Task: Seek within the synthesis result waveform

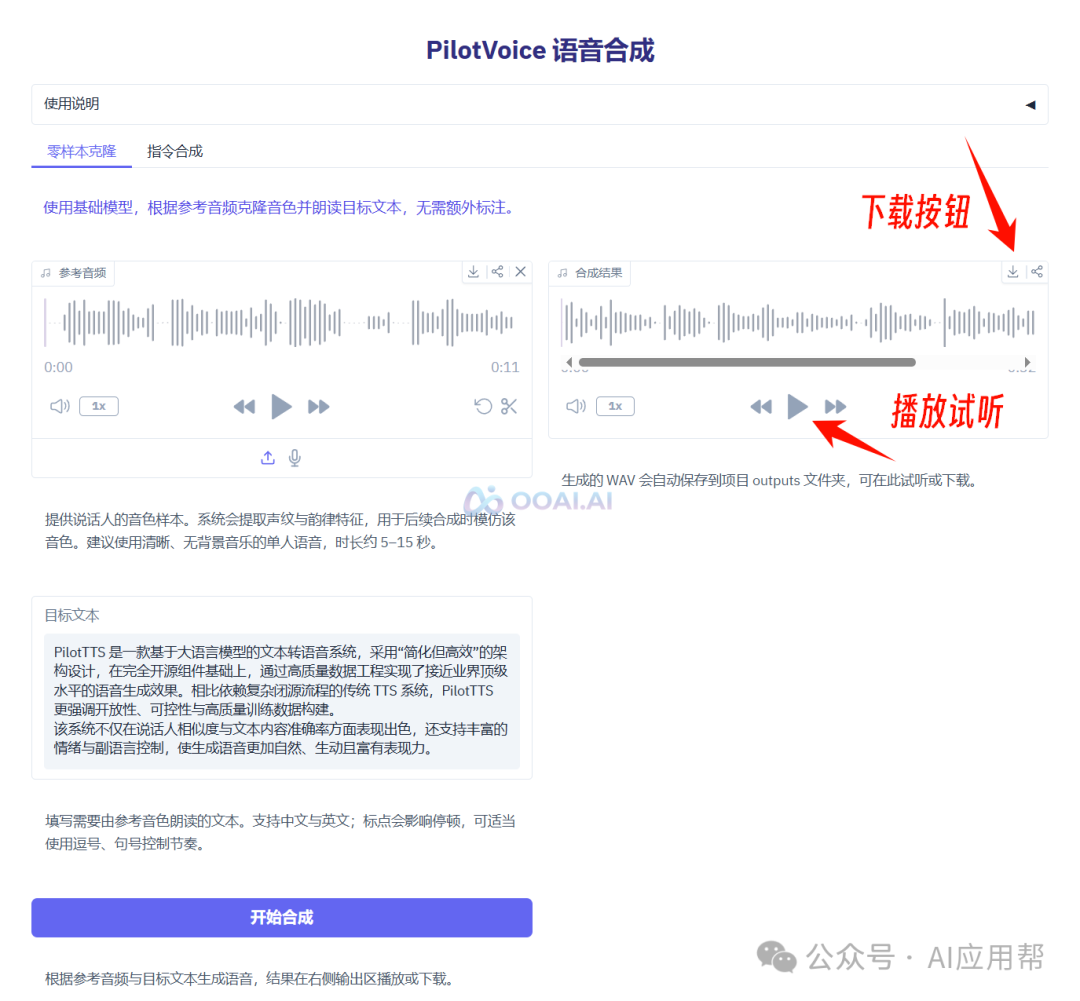Action: 798,322
